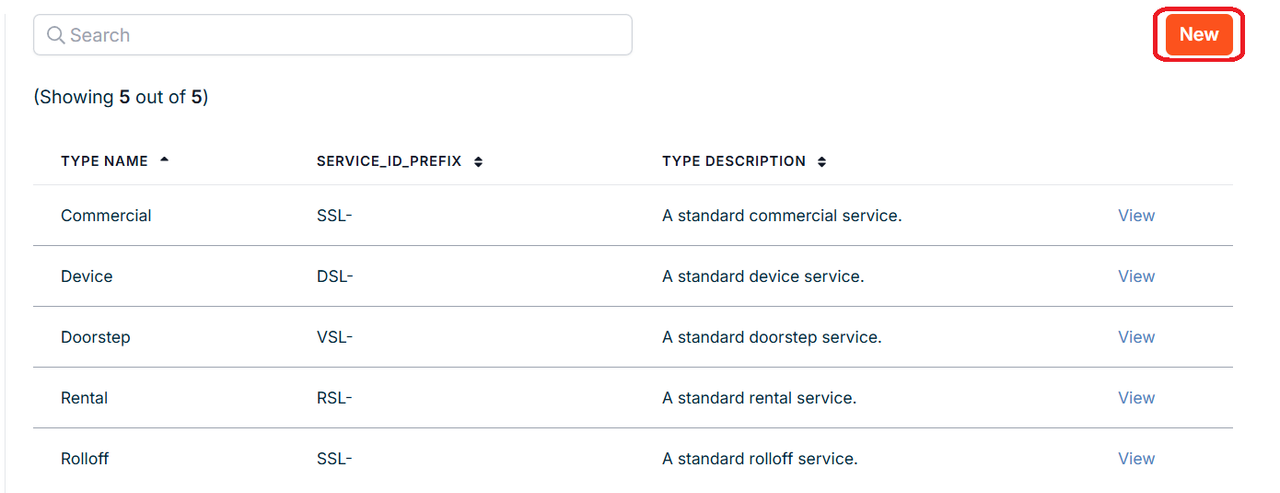
Task: Select the Commercial row name
Action: [106, 215]
